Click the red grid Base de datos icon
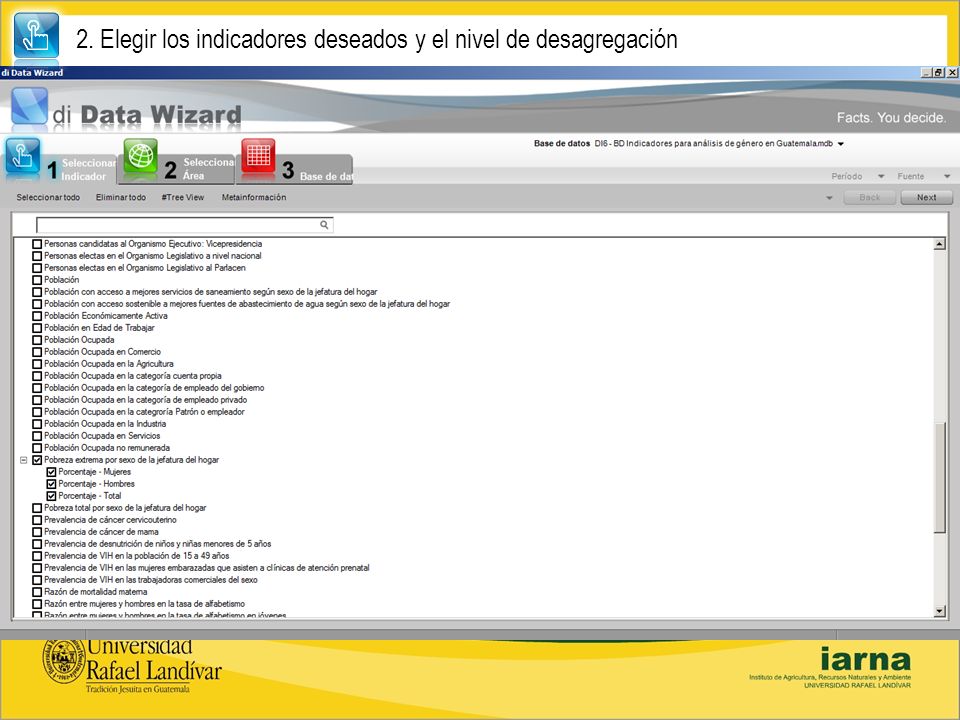Image resolution: width=960 pixels, height=720 pixels. point(258,156)
